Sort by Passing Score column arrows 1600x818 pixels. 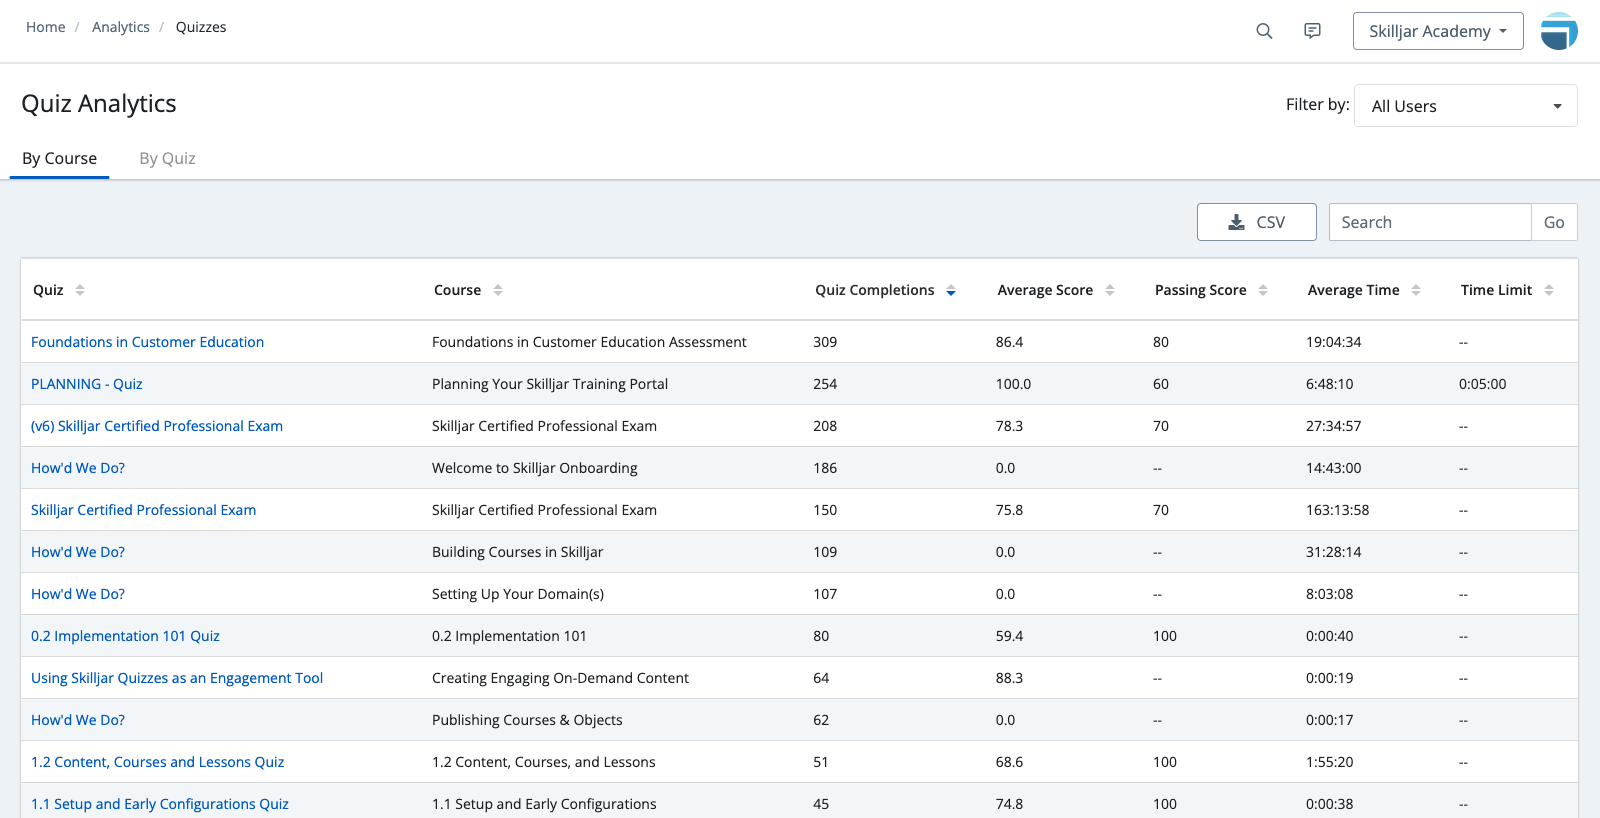[x=1263, y=290]
